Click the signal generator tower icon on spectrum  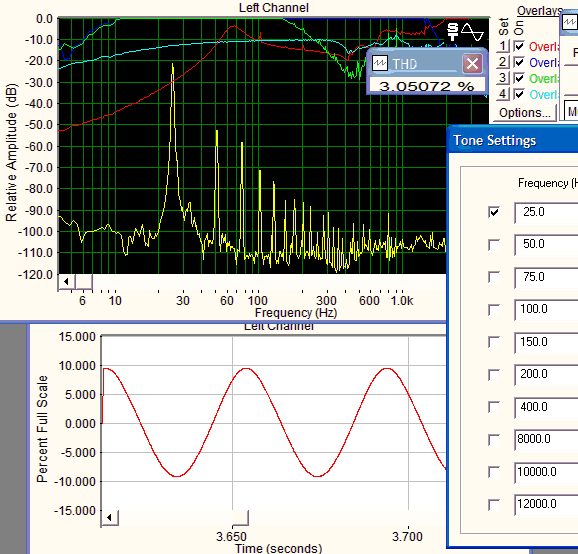coord(453,32)
